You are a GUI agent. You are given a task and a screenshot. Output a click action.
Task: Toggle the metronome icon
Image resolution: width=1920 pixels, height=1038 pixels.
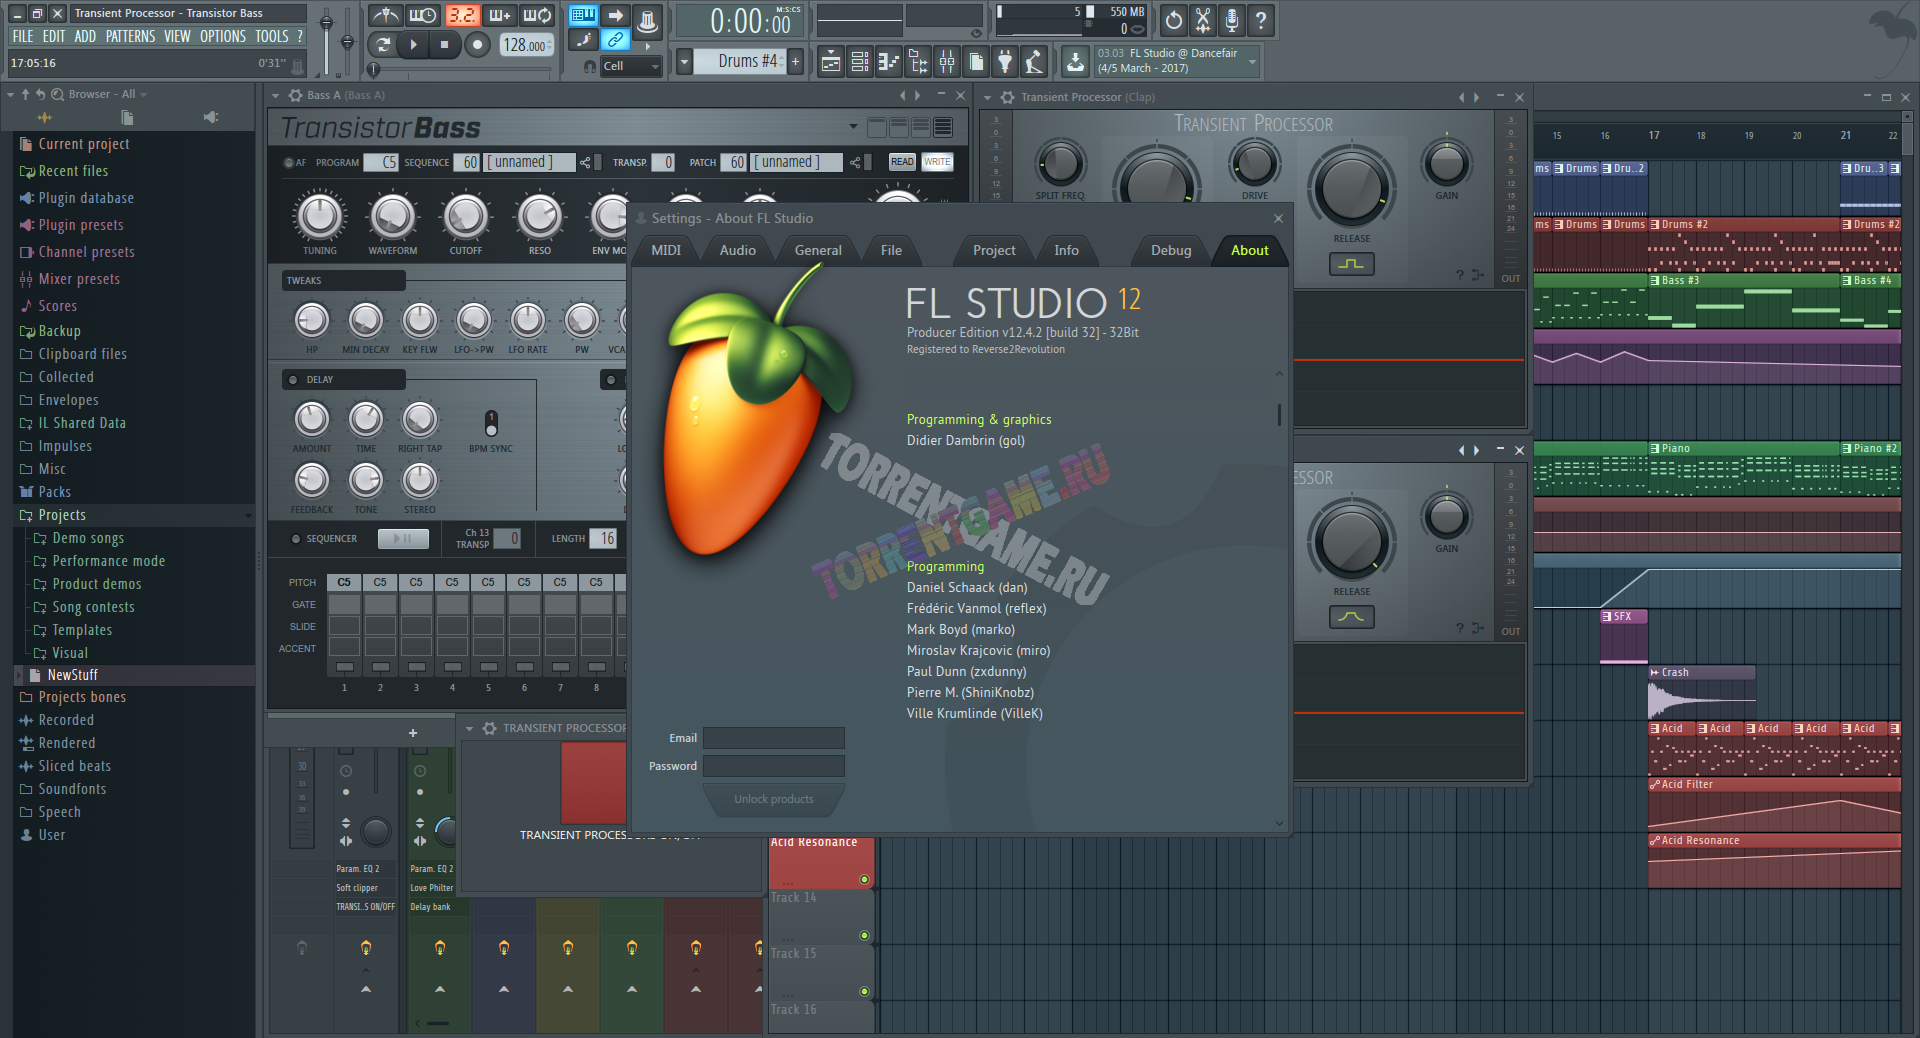click(385, 16)
